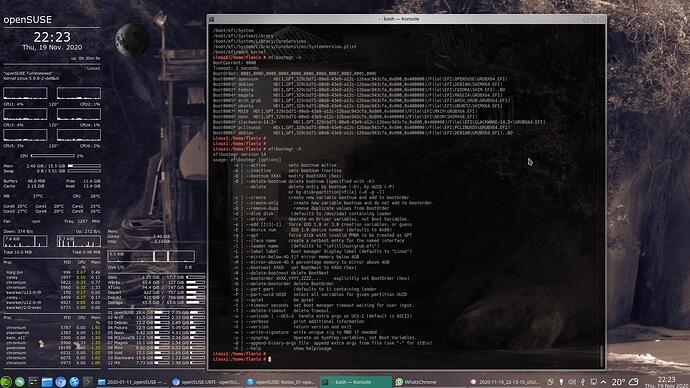
Task: Switch to openSUSE Notes_01 taskbar window
Action: coord(281,382)
